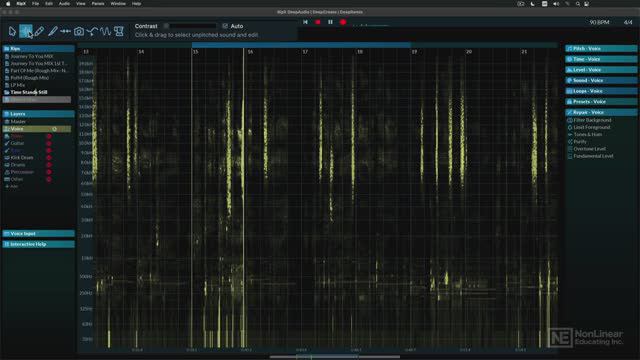Click the camera snapshot tool

click(79, 31)
